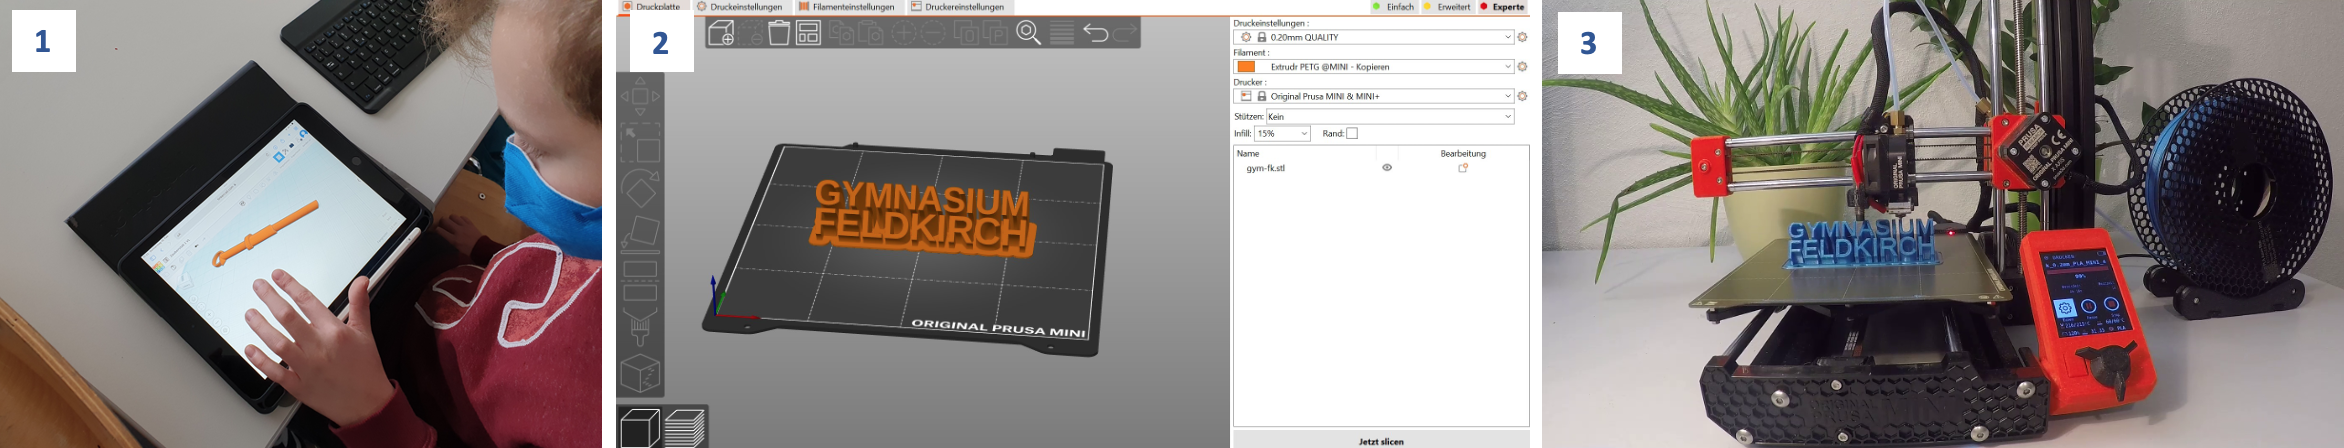Click the orange filament color swatch
The height and width of the screenshot is (448, 2344).
(x=1246, y=67)
